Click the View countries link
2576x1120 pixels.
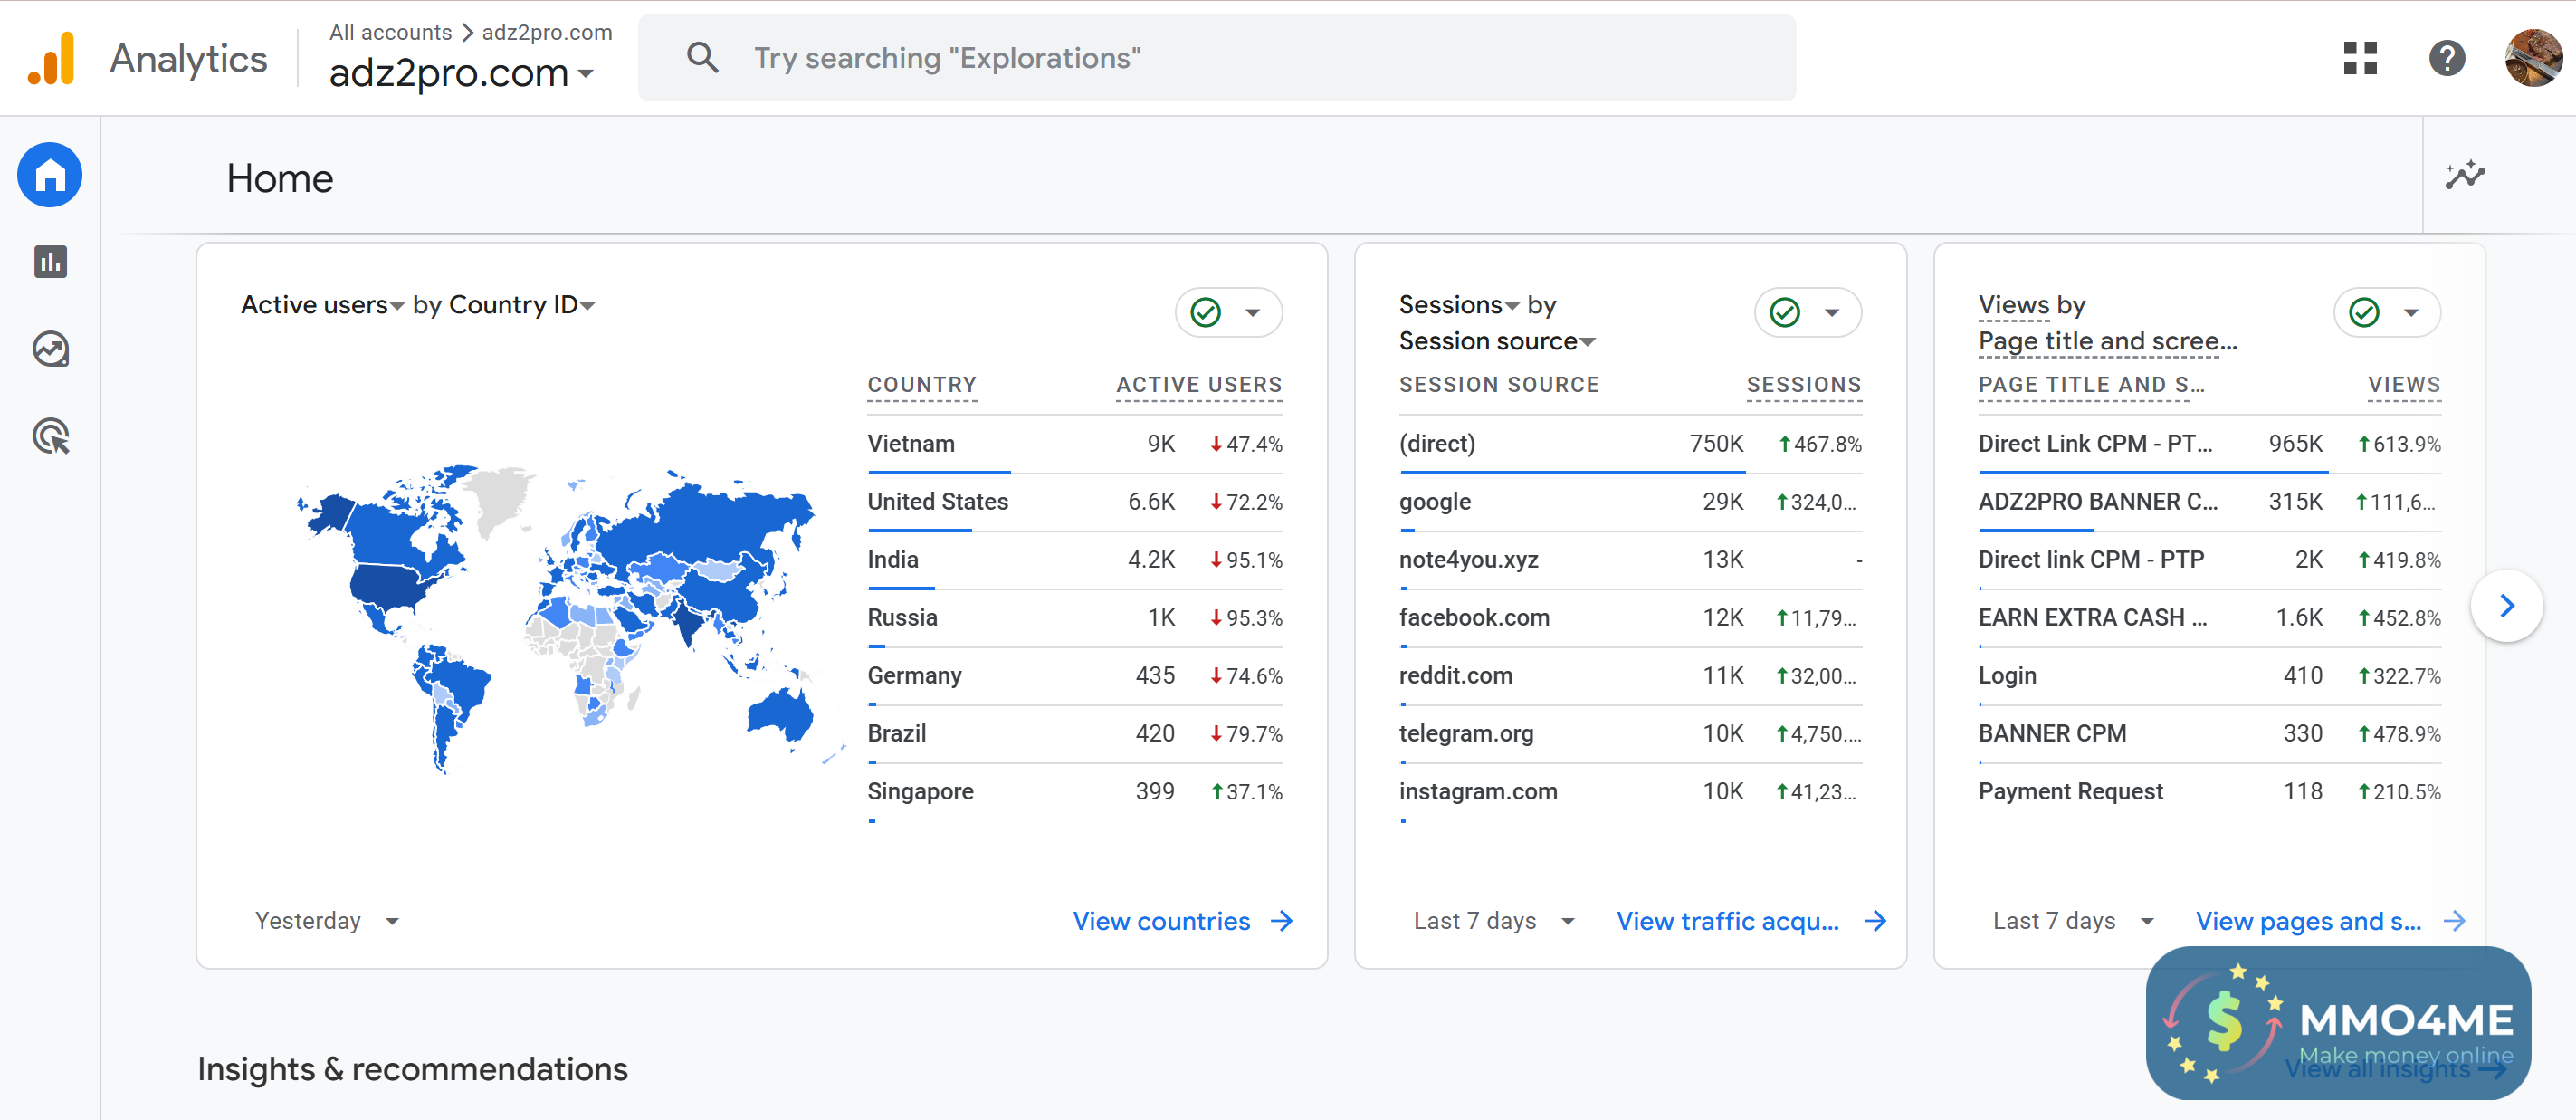click(x=1161, y=921)
